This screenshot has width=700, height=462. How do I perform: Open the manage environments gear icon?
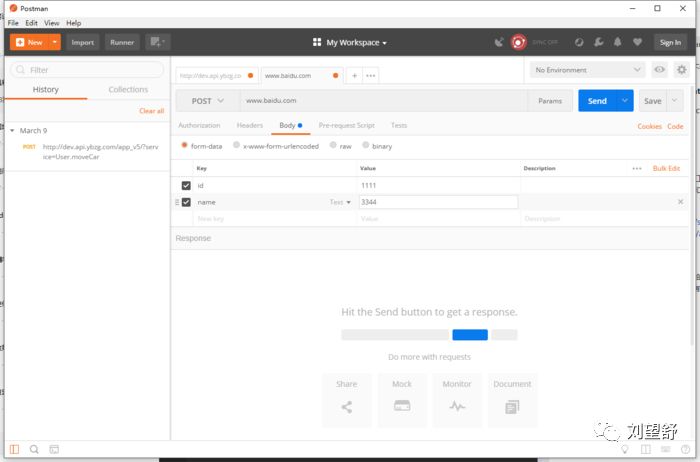click(x=682, y=70)
